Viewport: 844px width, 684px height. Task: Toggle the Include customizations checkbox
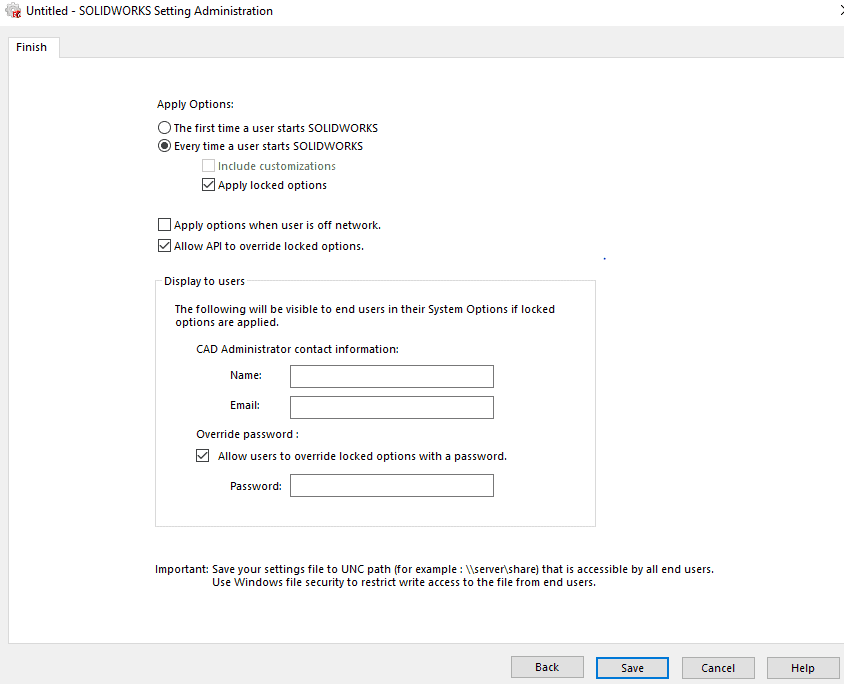coord(208,166)
